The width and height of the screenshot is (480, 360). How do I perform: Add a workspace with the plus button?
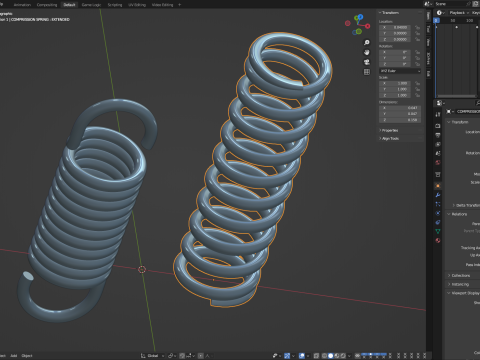179,5
